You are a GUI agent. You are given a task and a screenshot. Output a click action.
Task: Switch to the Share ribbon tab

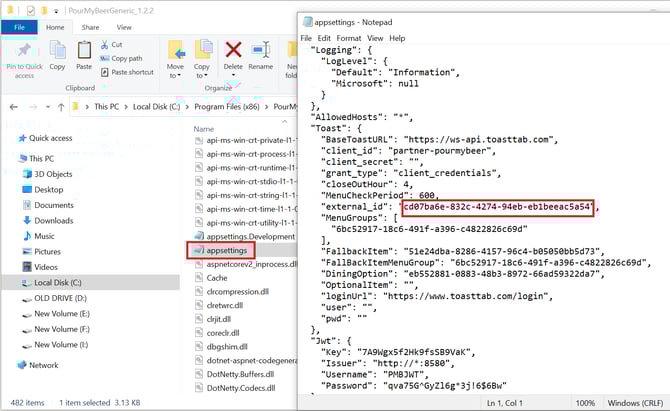[x=90, y=27]
